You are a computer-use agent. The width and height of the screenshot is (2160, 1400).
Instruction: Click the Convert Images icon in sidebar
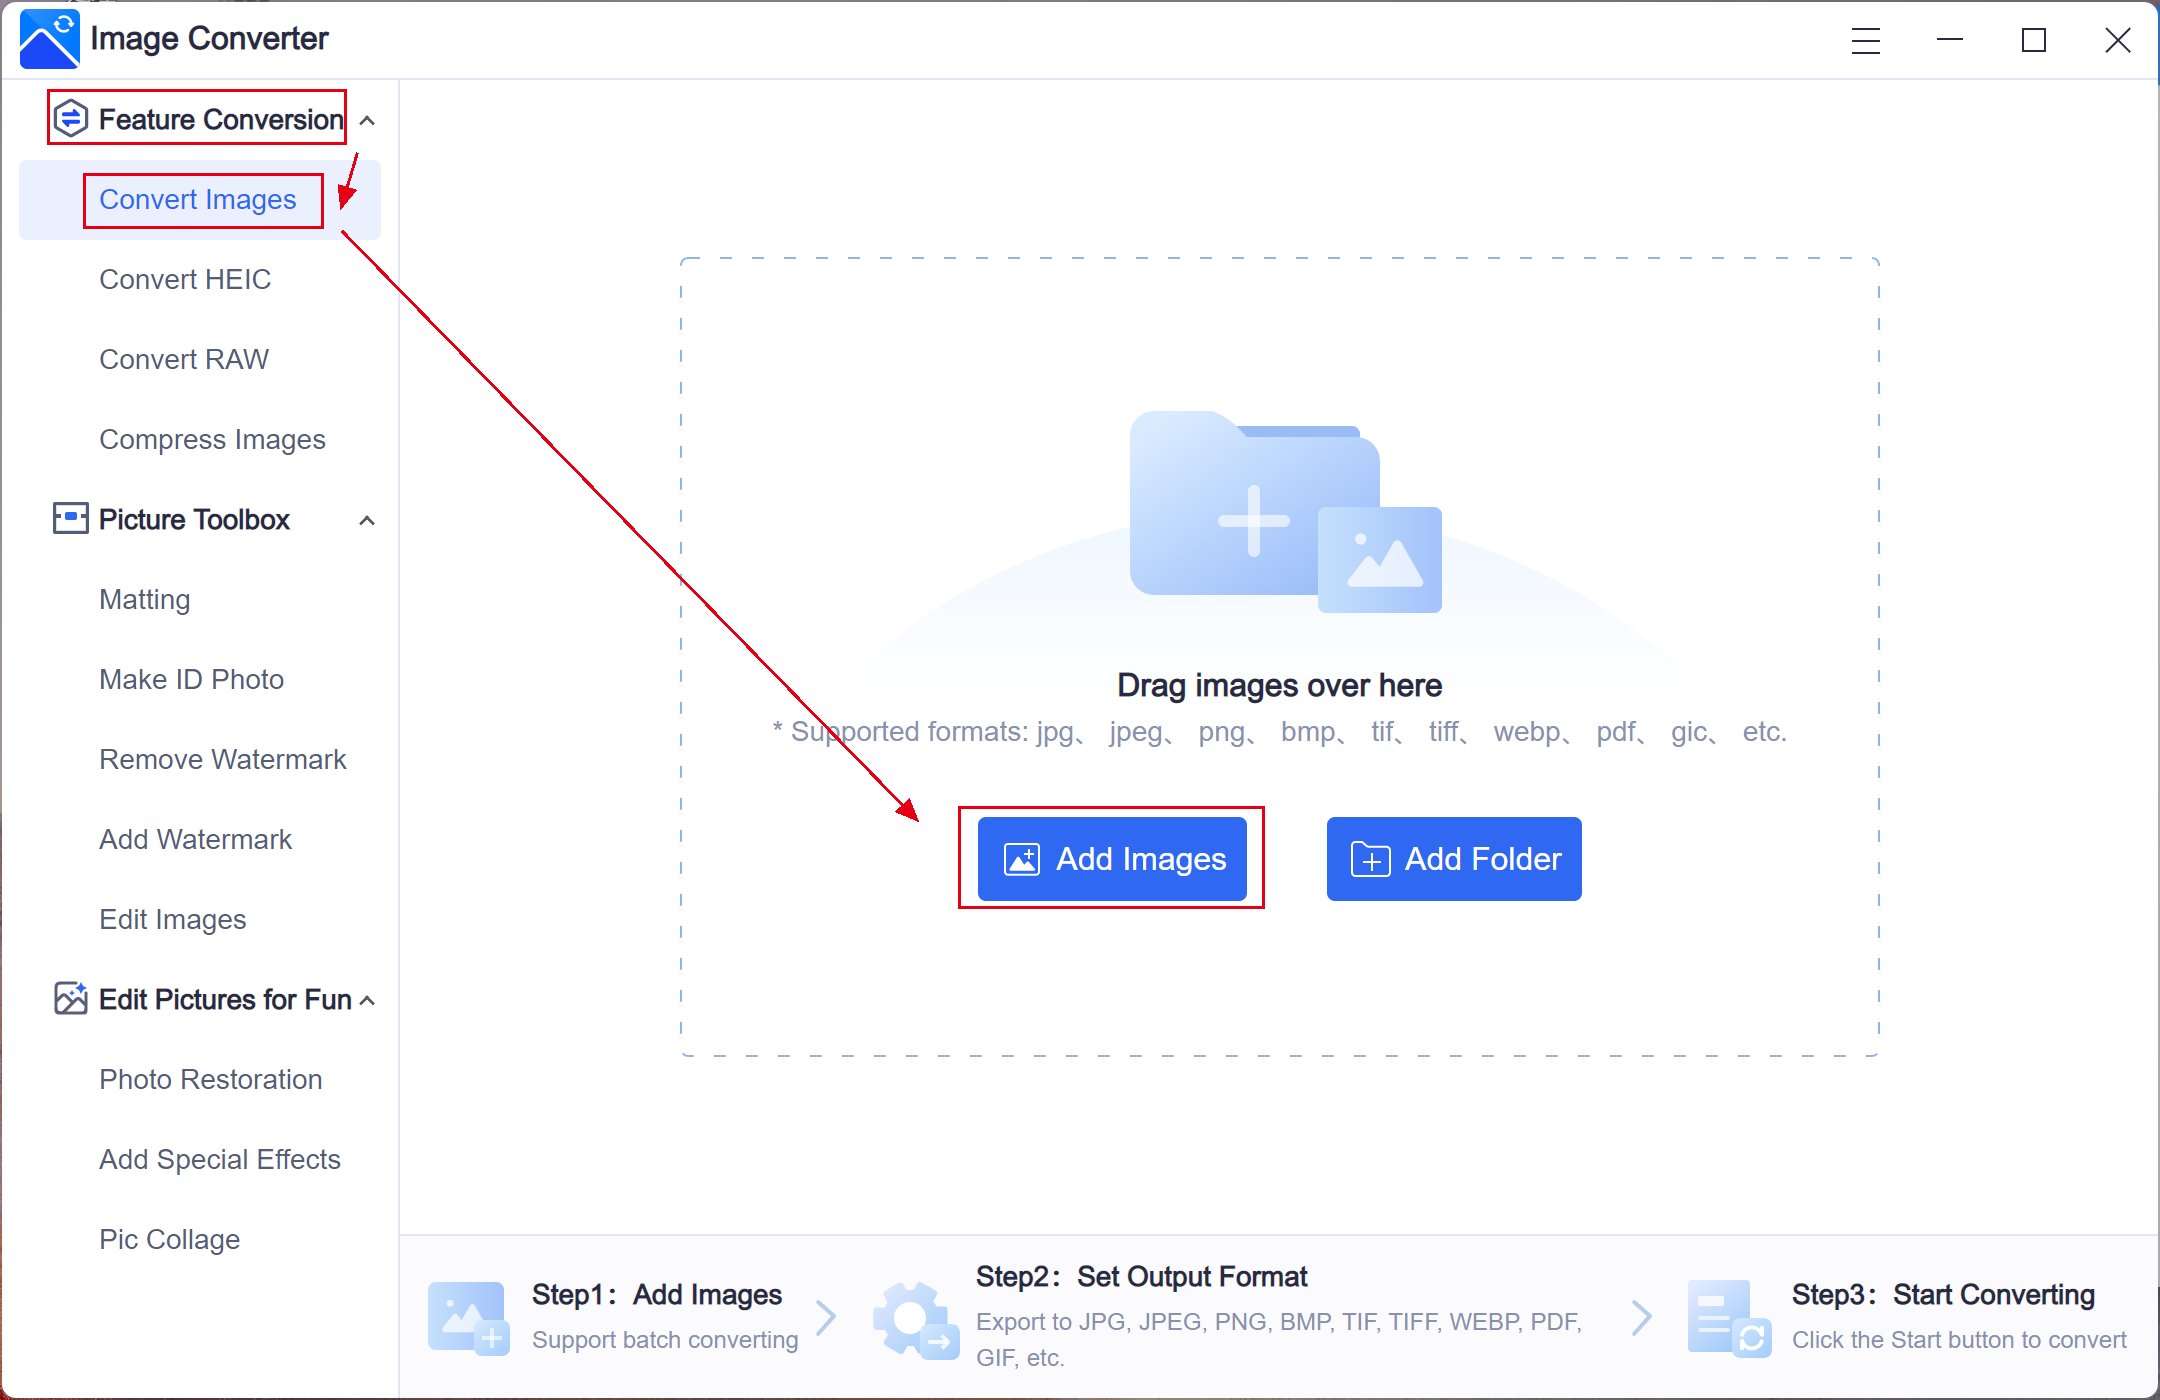tap(197, 200)
